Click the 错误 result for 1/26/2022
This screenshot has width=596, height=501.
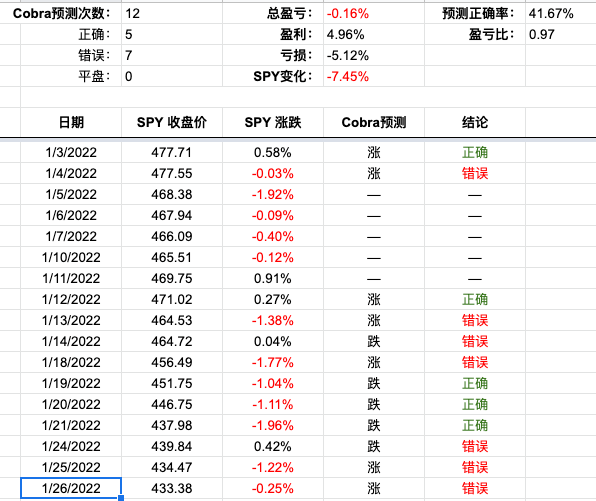click(x=475, y=488)
